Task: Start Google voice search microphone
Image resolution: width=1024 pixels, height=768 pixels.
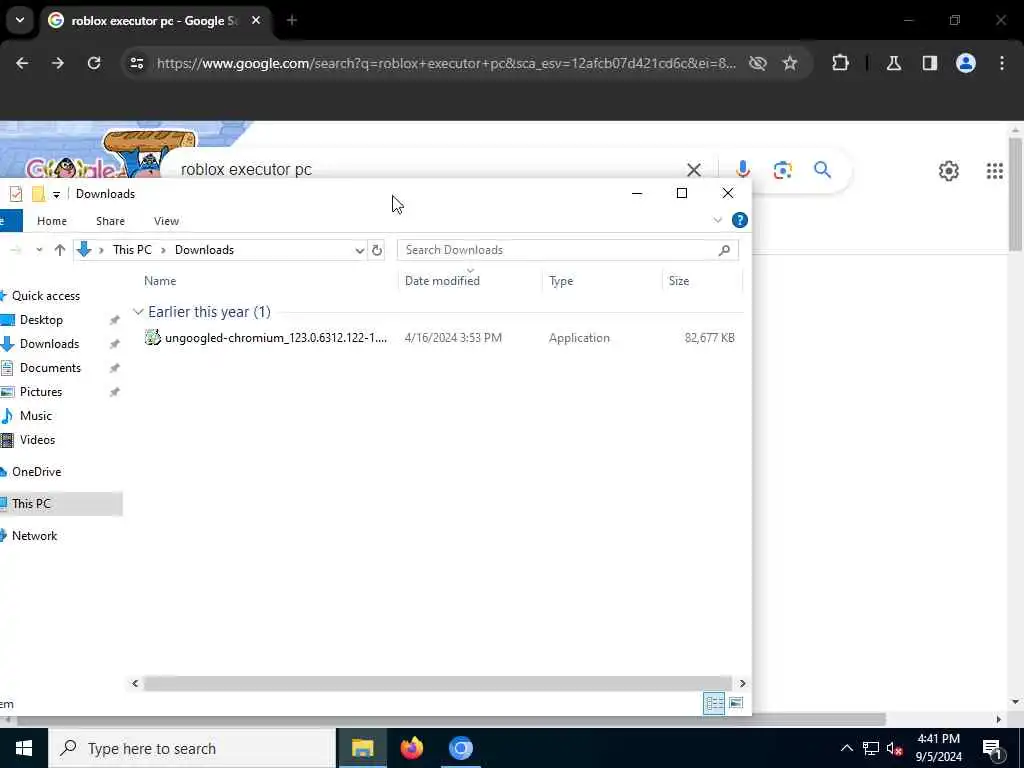Action: pyautogui.click(x=743, y=170)
